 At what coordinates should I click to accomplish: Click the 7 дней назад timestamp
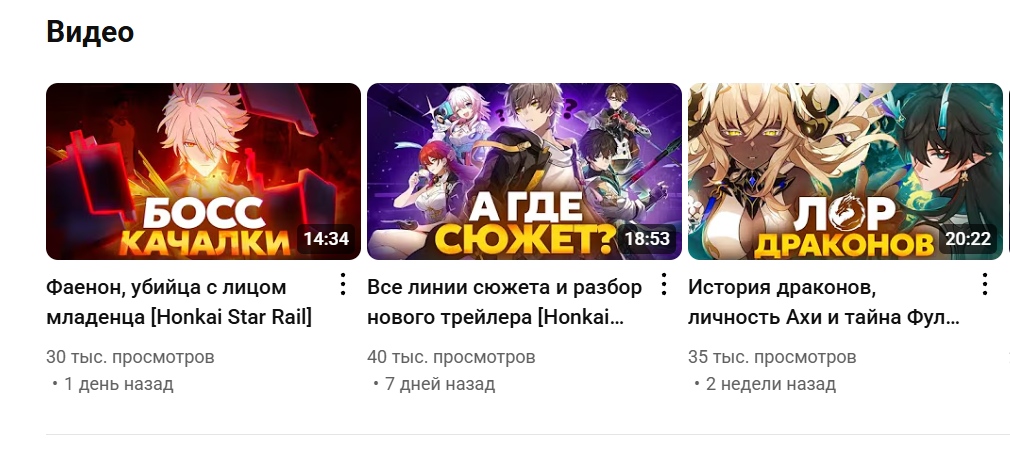point(440,384)
